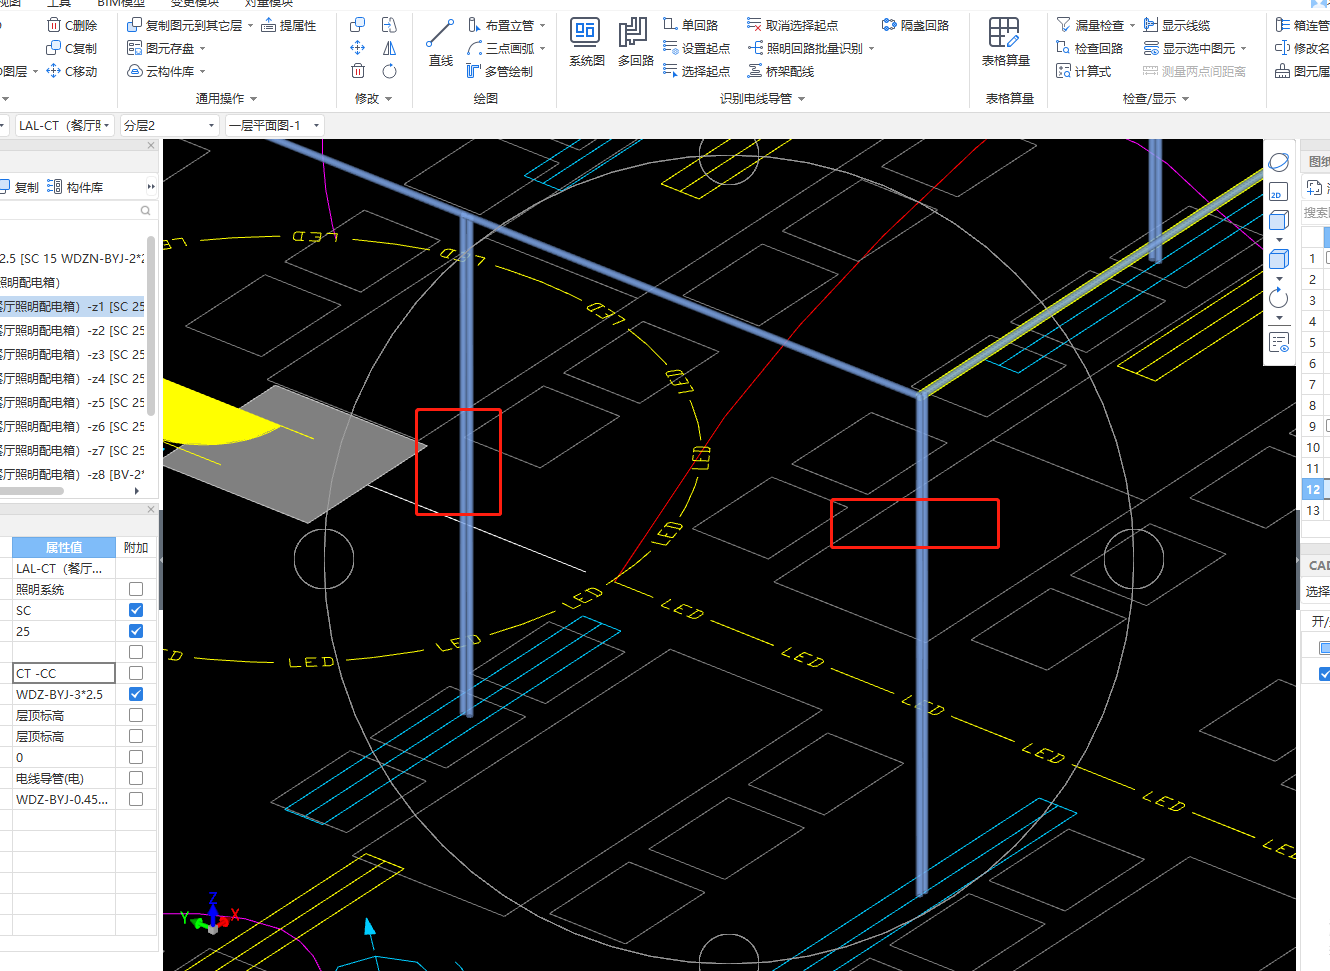Screen dimensions: 1330x971
Task: Expand the 复制图元到其它层 dropdown arrow
Action: (x=250, y=26)
